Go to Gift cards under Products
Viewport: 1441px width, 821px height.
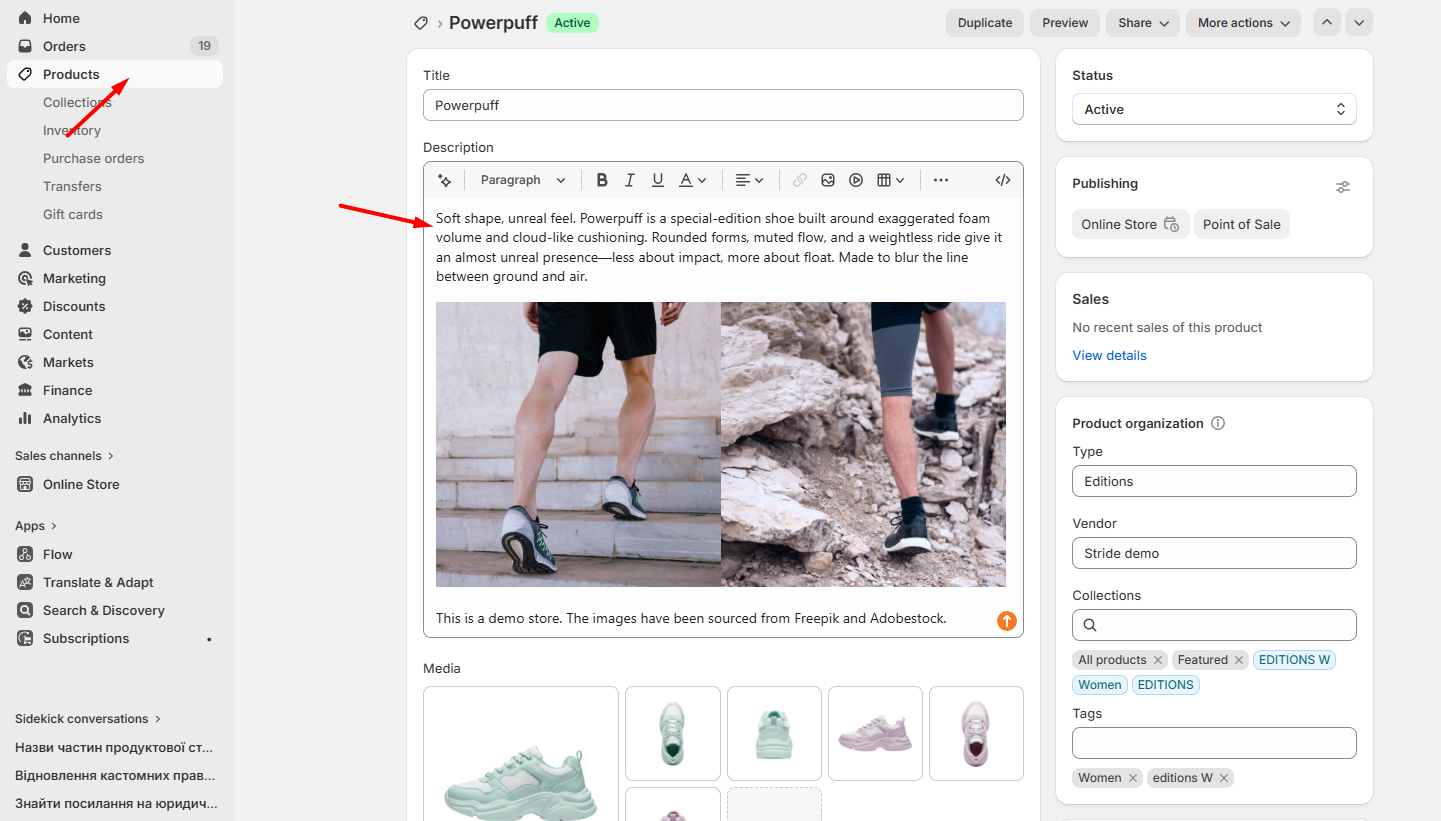[x=73, y=214]
